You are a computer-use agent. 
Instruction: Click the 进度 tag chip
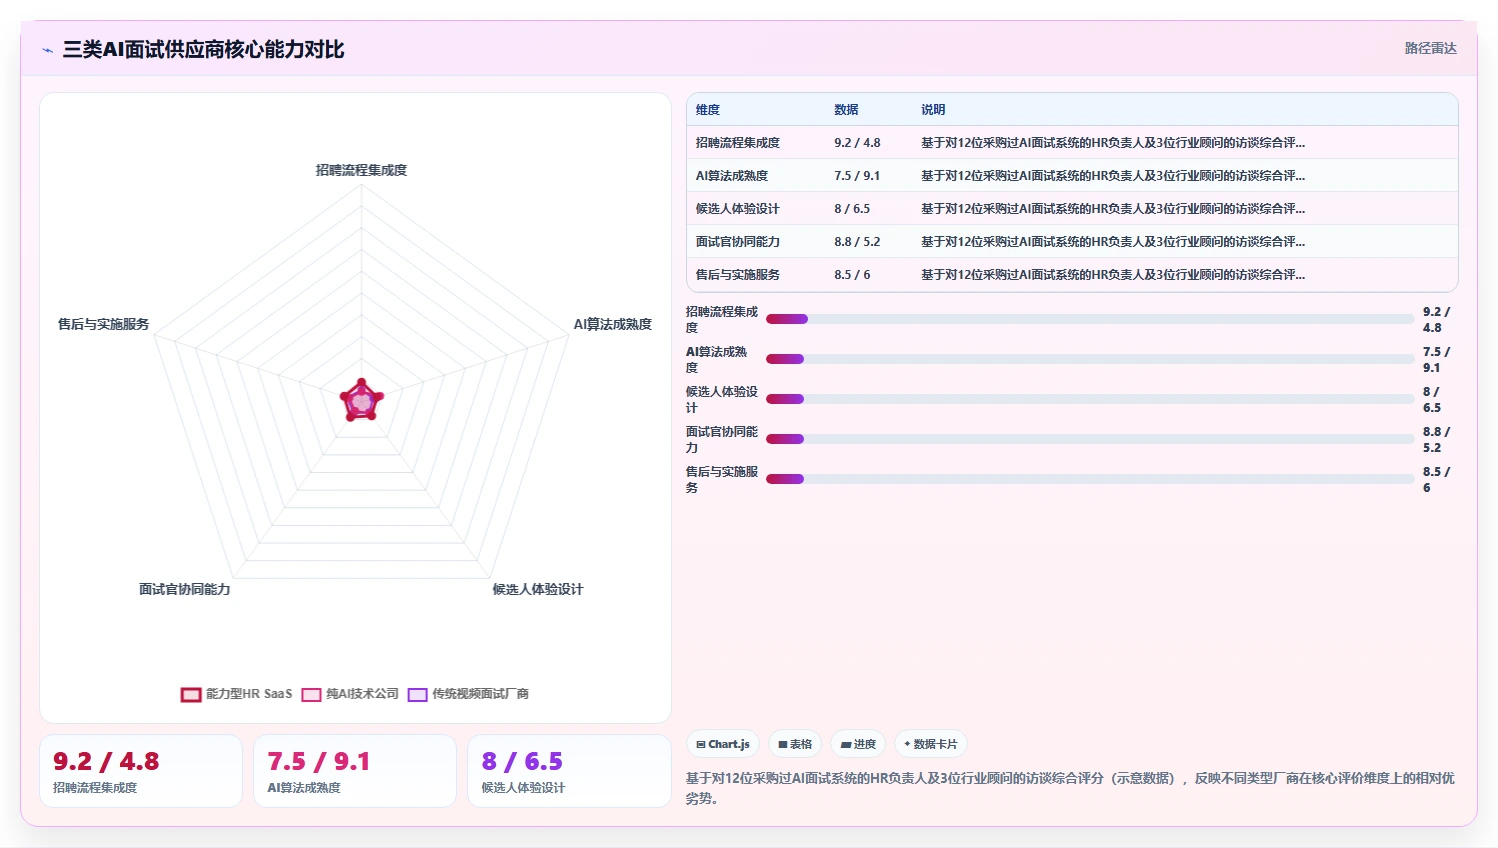pyautogui.click(x=858, y=744)
